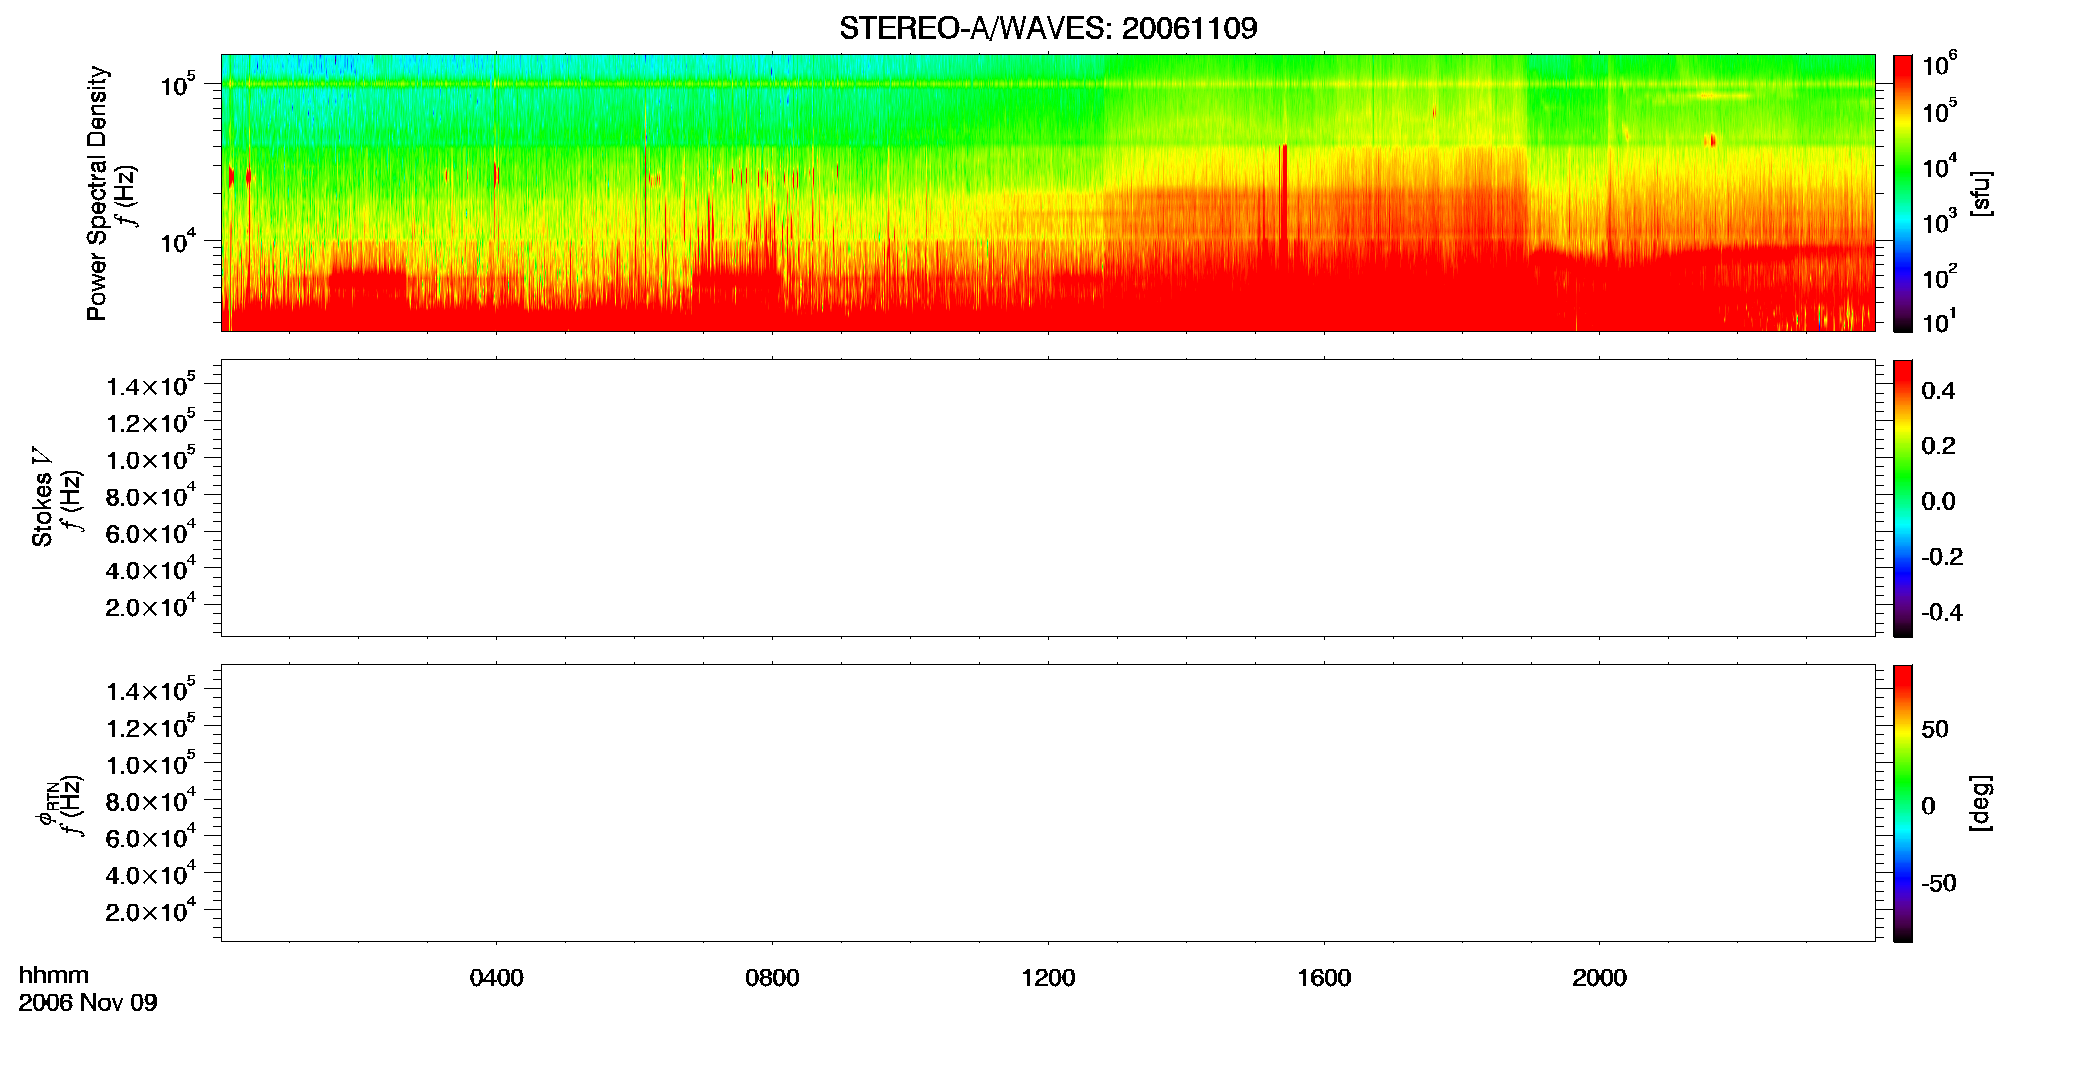The width and height of the screenshot is (2096, 1080).
Task: Click the 2000 time tick label
Action: pos(1599,978)
